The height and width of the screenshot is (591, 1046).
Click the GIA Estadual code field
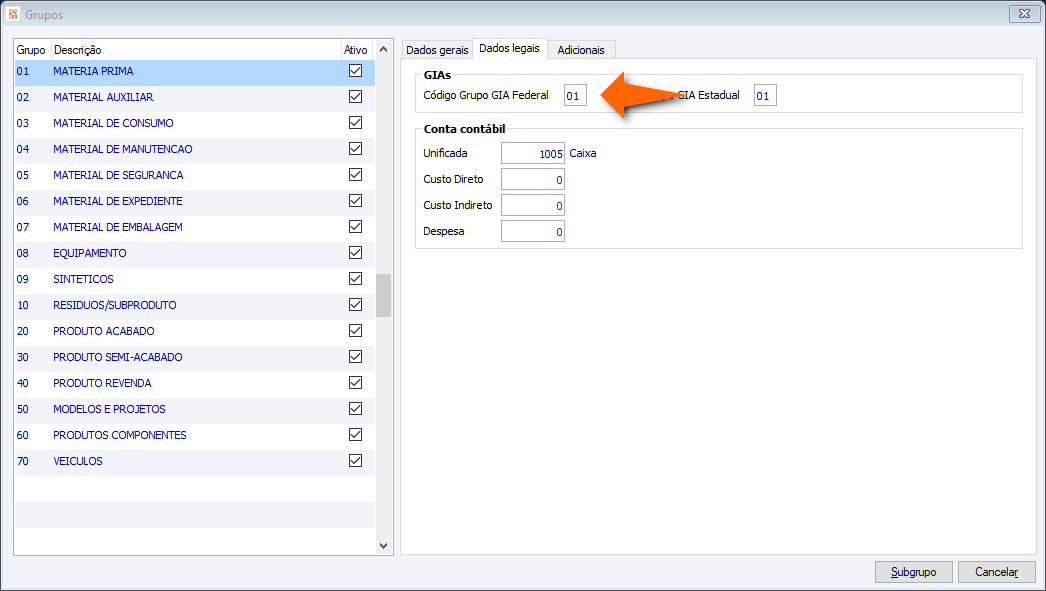[765, 95]
